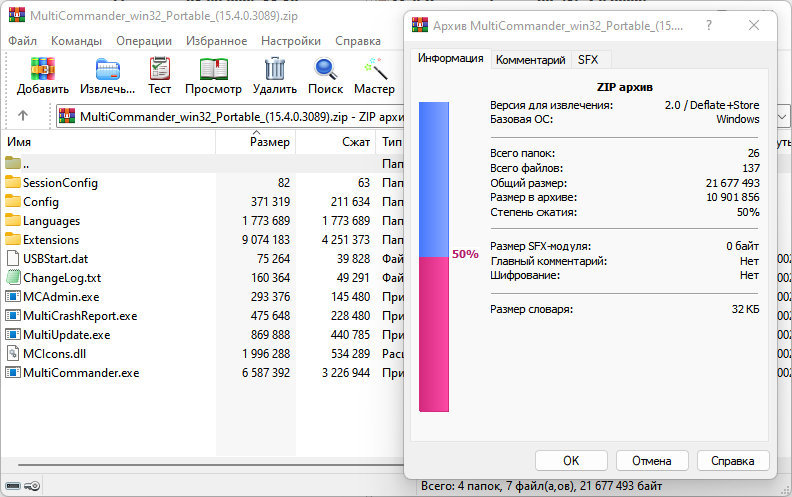Confirm dialog with OK button
The height and width of the screenshot is (497, 792).
tap(571, 461)
